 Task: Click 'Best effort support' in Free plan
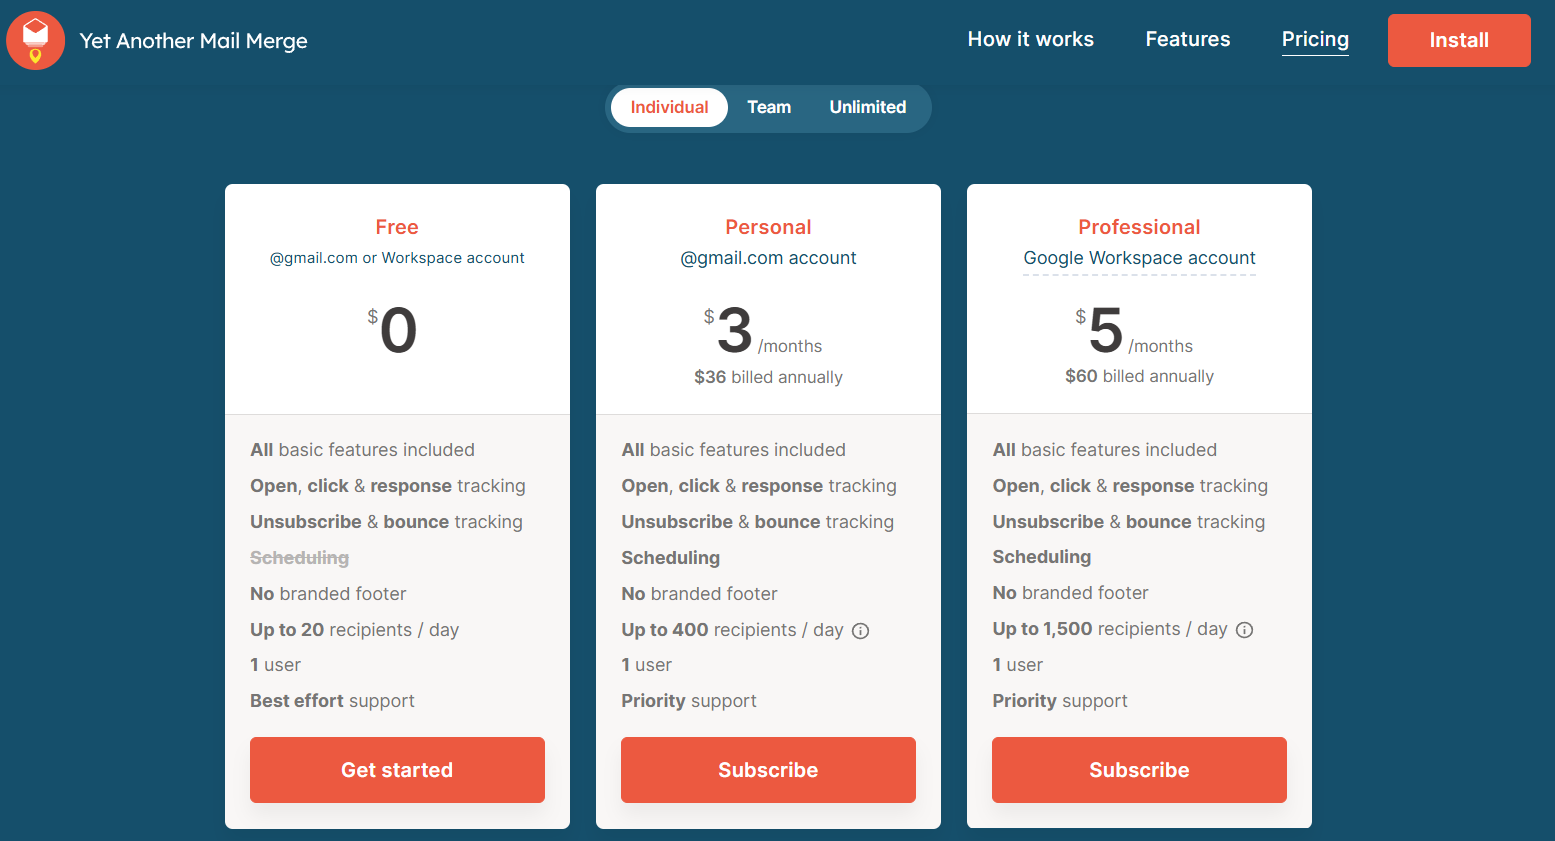pos(332,701)
